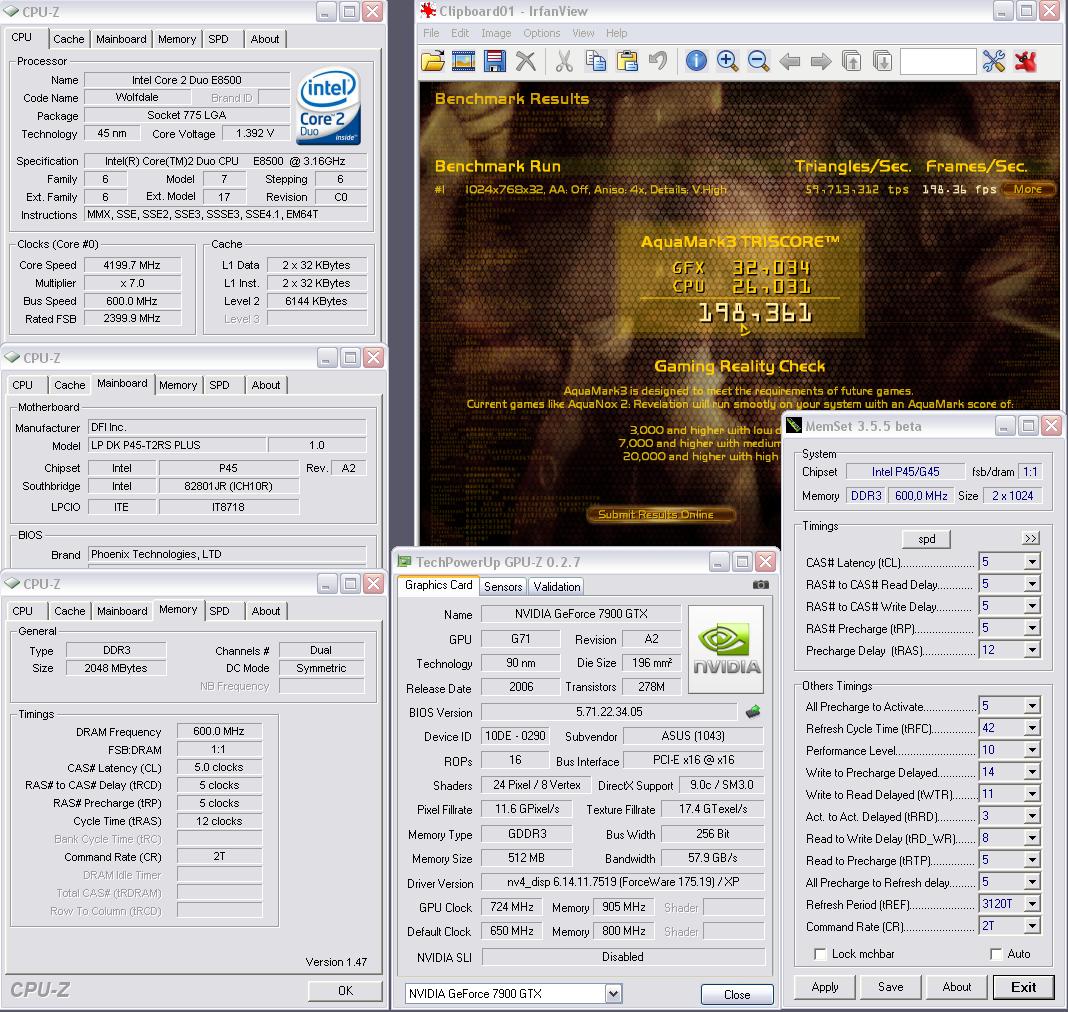Click MemSet About button
This screenshot has width=1068, height=1012.
click(x=956, y=987)
